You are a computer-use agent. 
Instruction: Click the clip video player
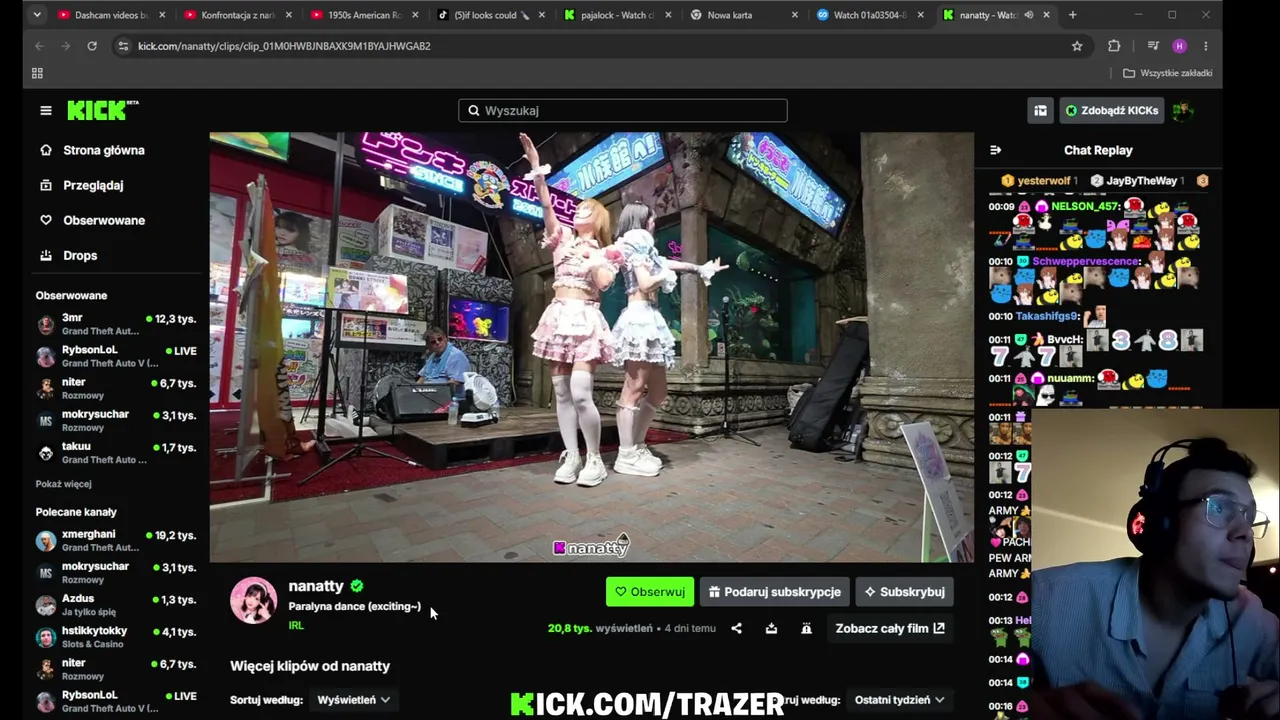point(591,347)
